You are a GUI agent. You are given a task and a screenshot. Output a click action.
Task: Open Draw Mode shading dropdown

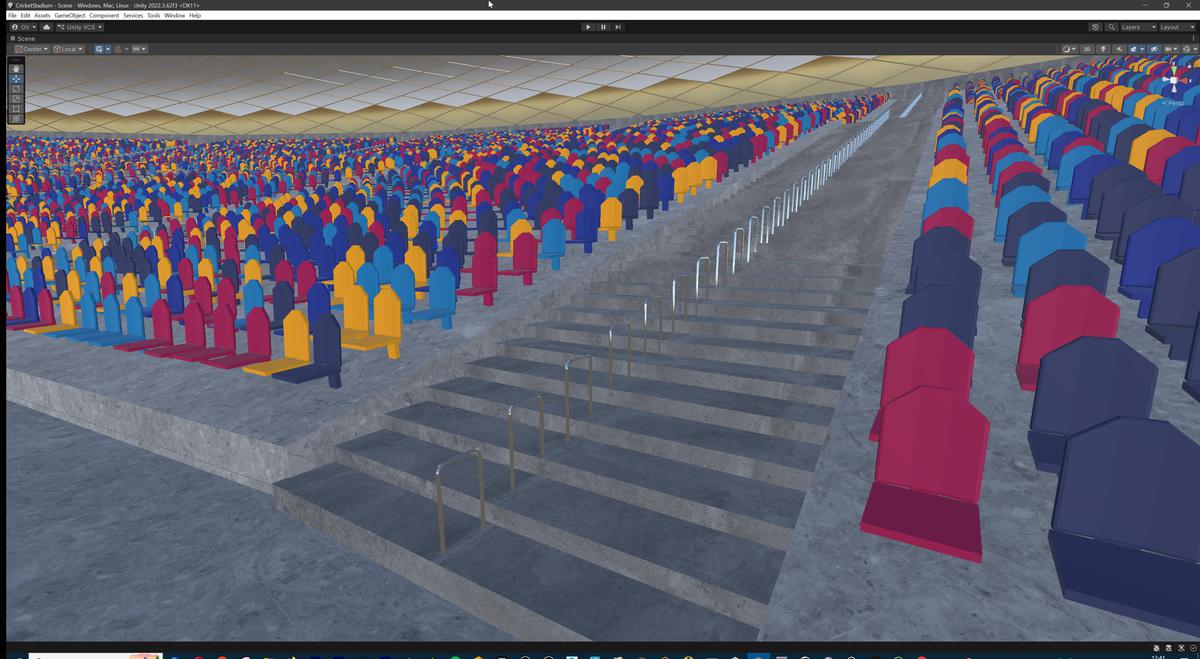(x=1069, y=49)
